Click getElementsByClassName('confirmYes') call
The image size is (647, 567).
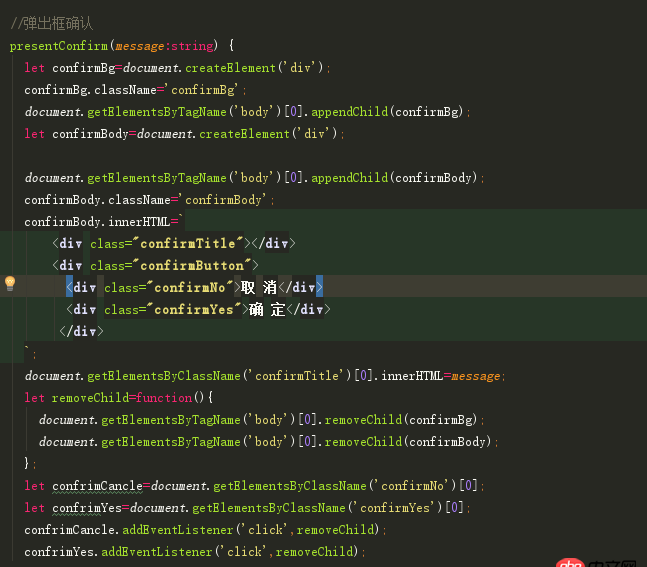coord(317,508)
